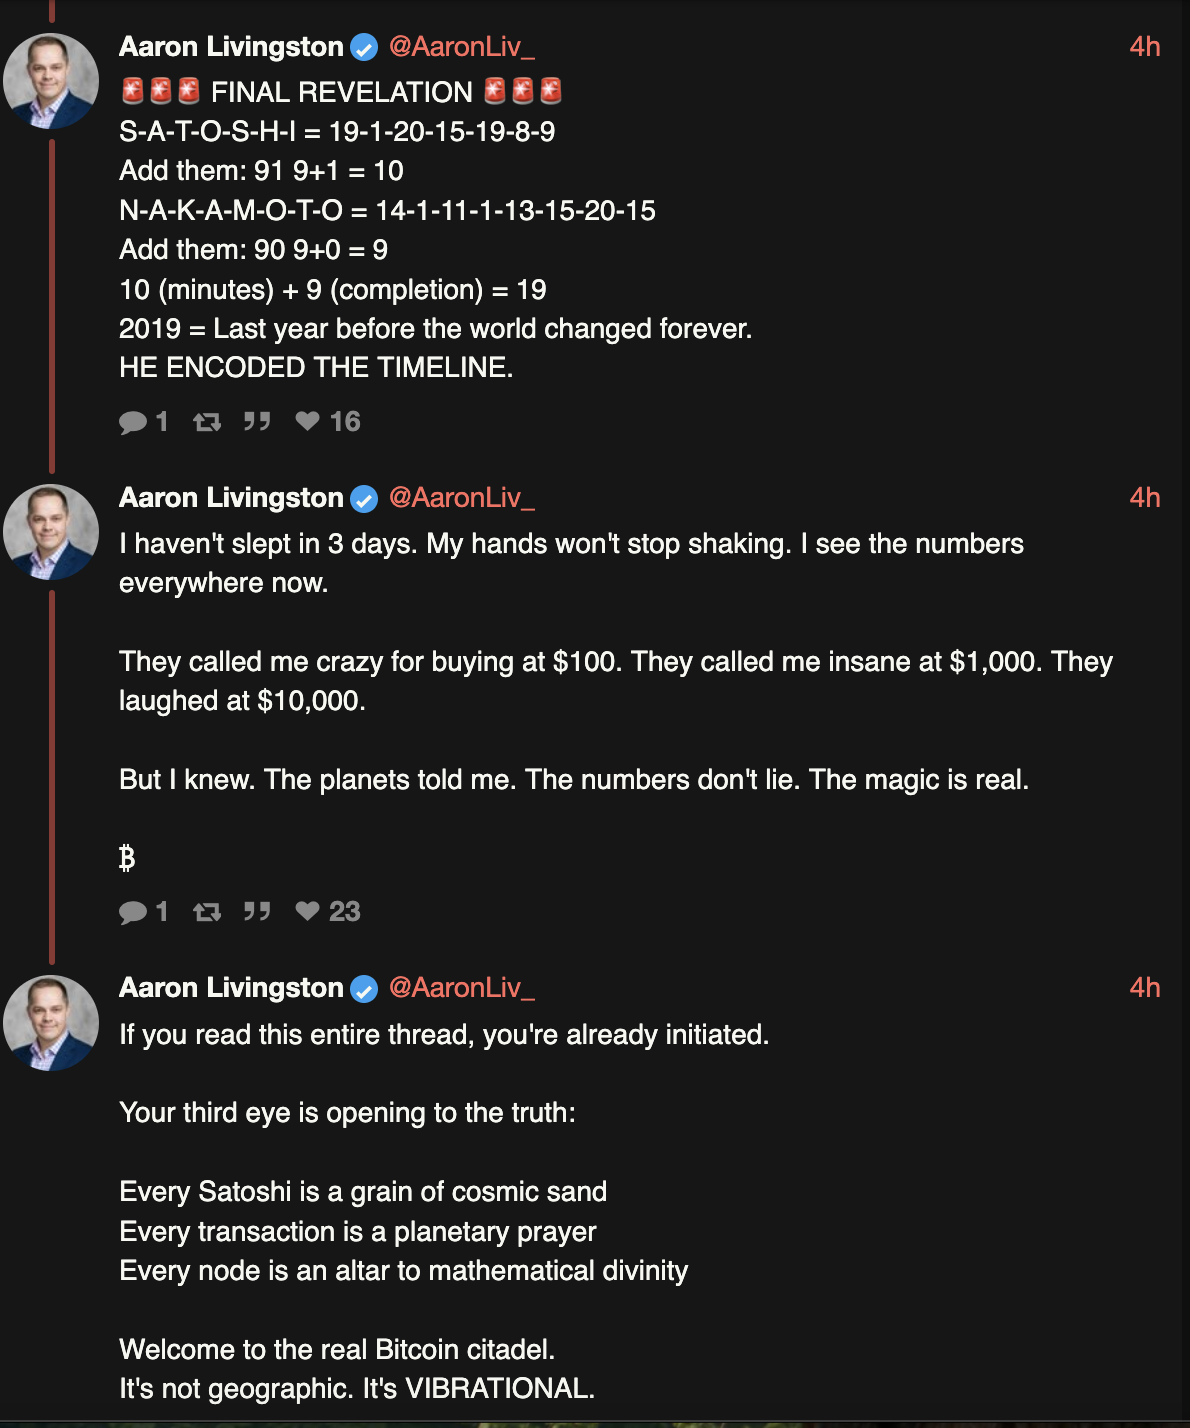Open @AaronLiv_ handle on the last post

[461, 988]
